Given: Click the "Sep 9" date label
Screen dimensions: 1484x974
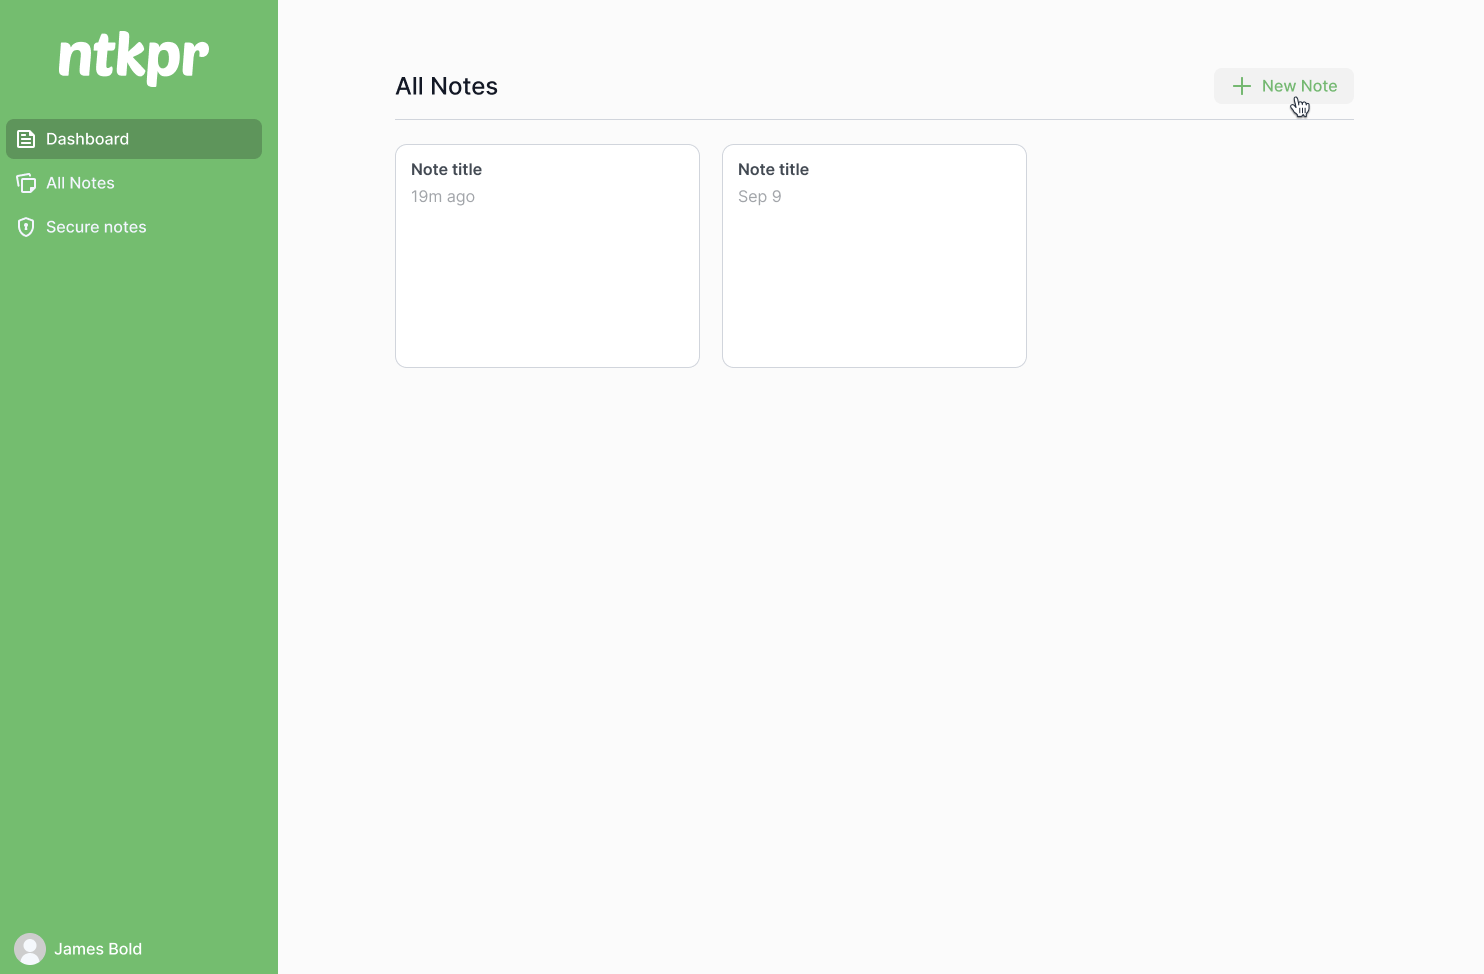Looking at the screenshot, I should pos(759,196).
